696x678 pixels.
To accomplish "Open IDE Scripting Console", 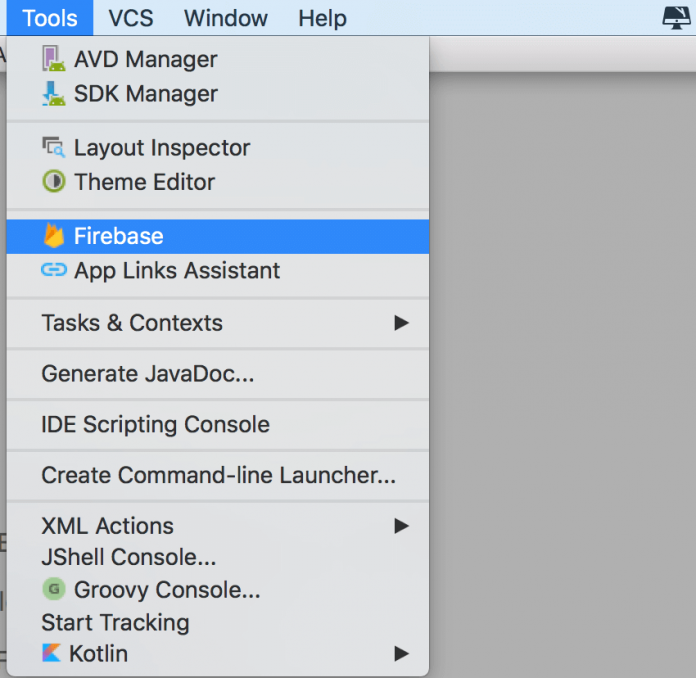I will click(x=155, y=424).
